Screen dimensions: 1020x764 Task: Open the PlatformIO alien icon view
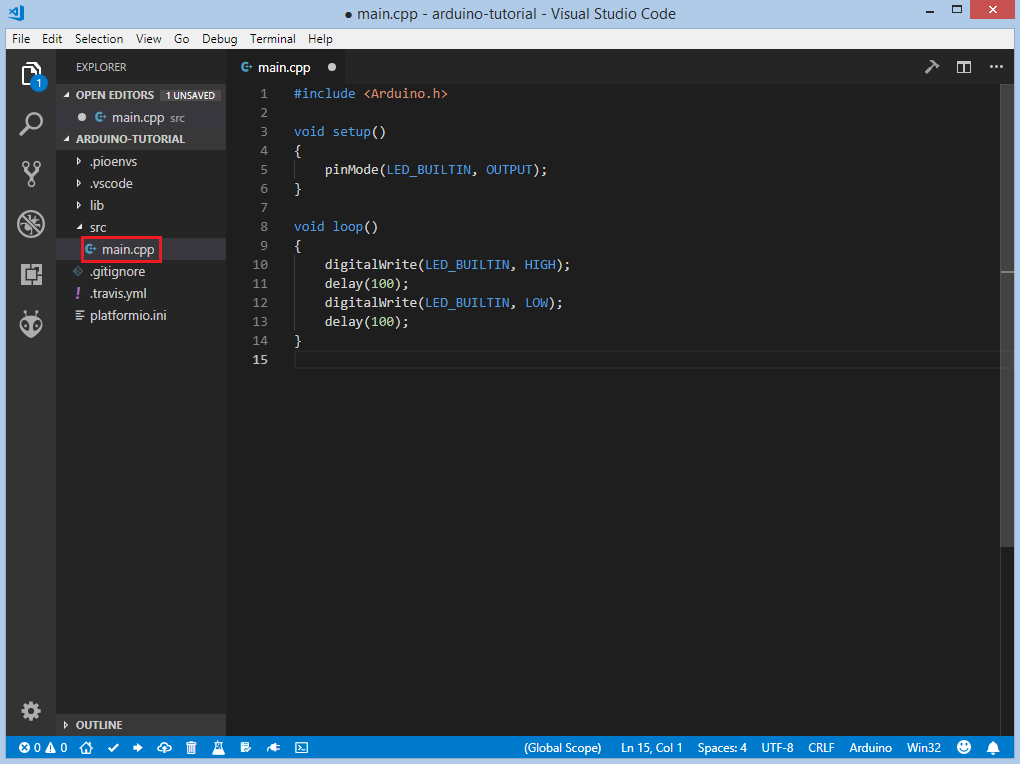[31, 323]
